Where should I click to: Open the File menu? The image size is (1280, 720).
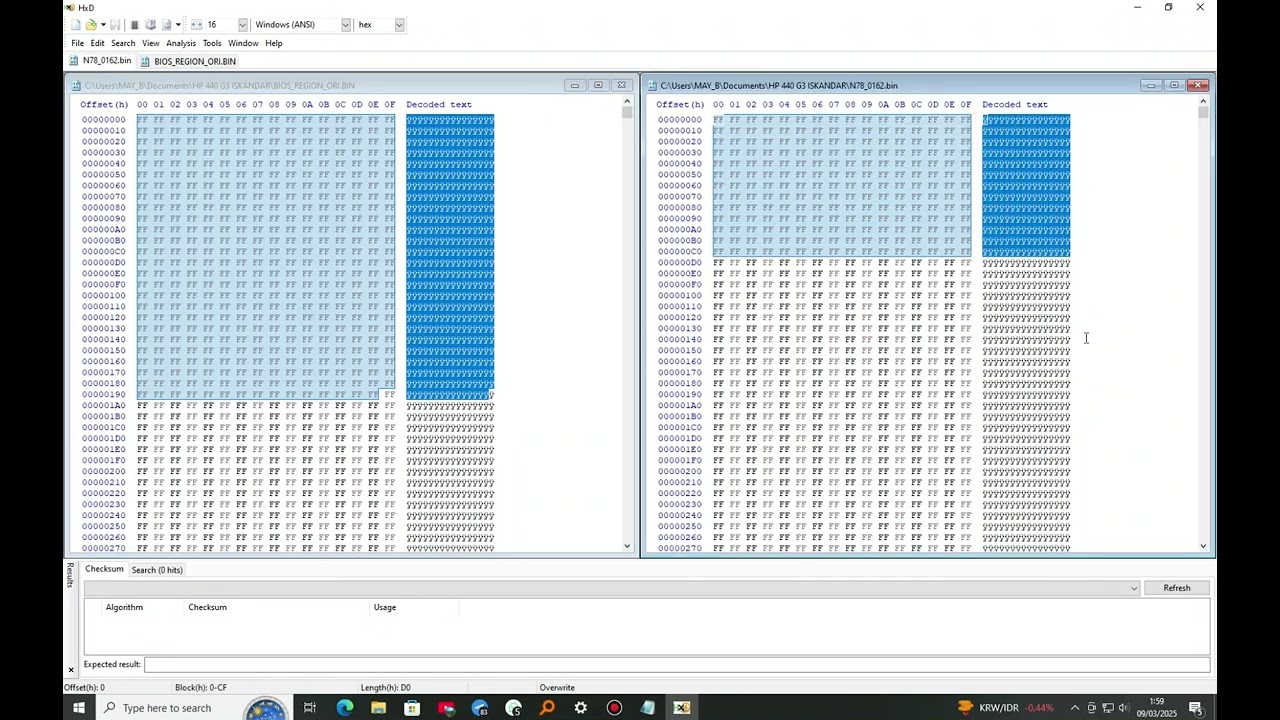77,43
